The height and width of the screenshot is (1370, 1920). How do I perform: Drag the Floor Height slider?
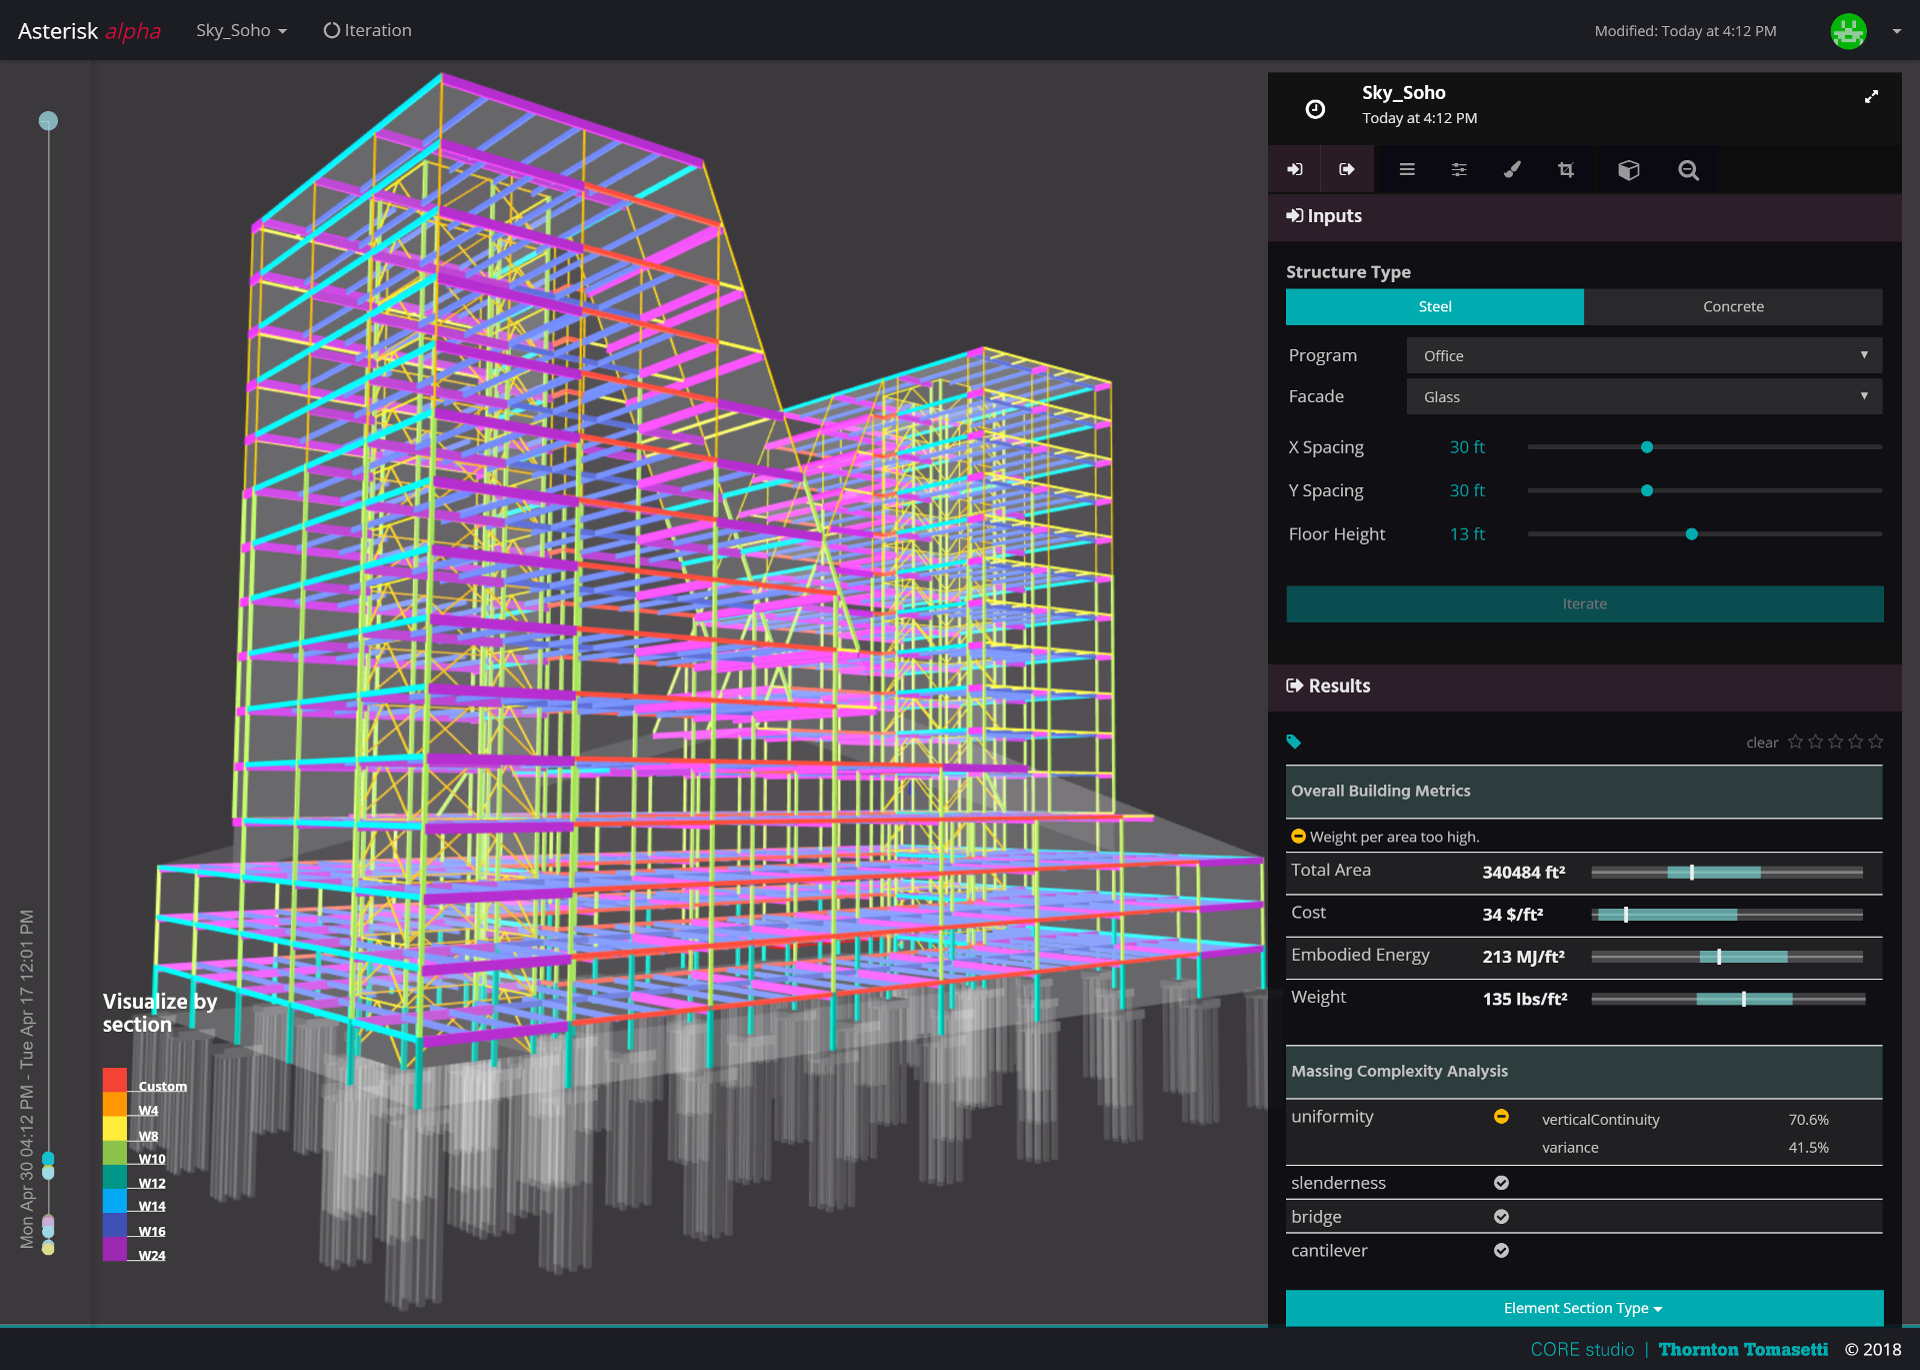pyautogui.click(x=1695, y=532)
